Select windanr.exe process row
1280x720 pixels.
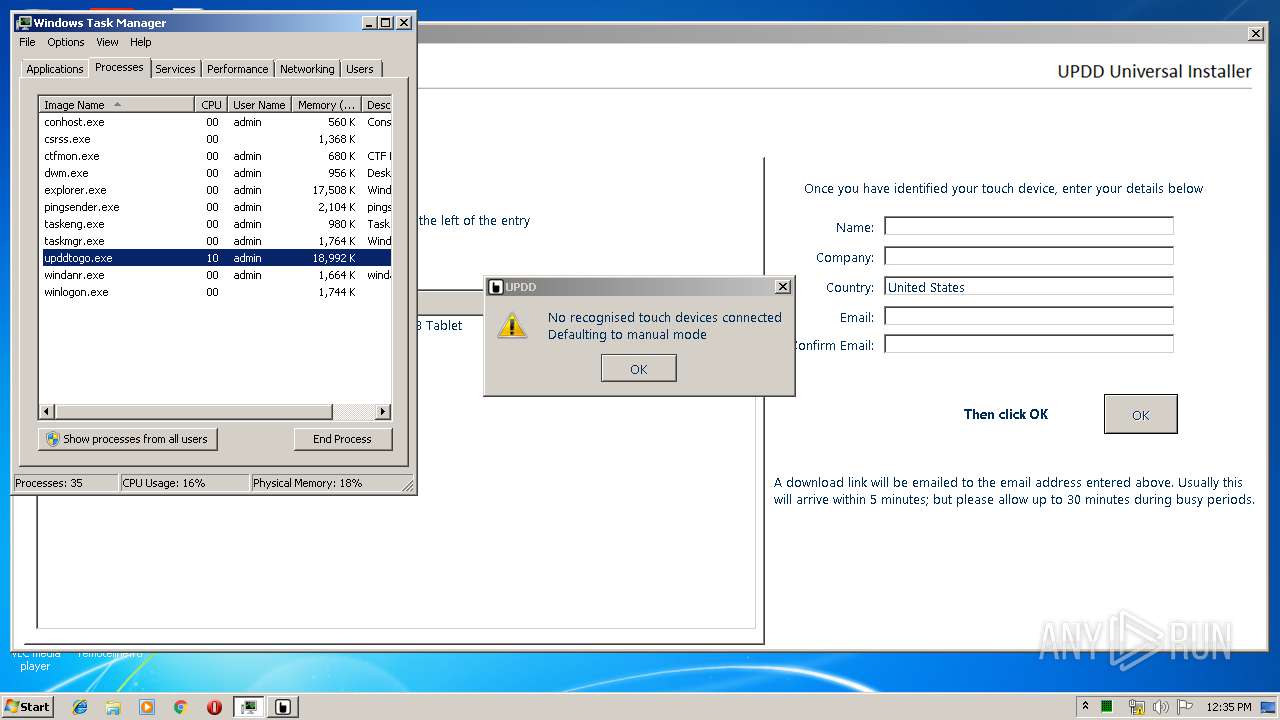point(215,275)
